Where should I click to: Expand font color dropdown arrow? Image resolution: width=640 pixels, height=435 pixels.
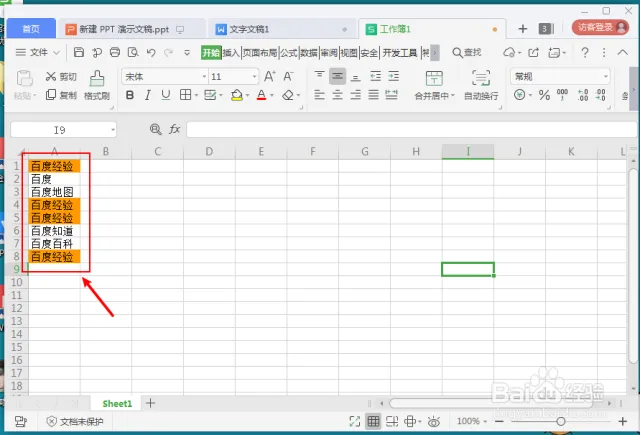(x=272, y=95)
